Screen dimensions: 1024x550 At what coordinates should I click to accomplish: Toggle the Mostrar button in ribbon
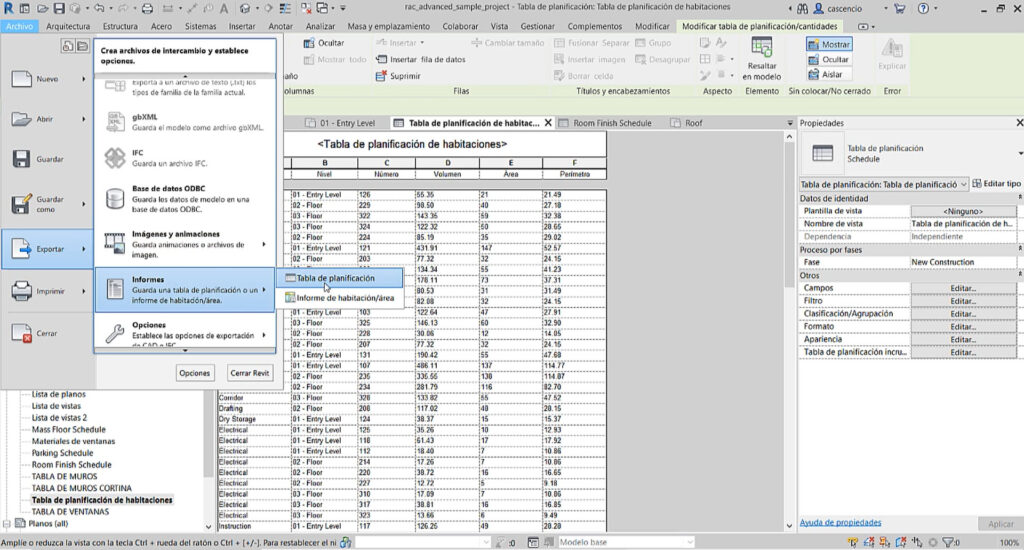point(828,45)
